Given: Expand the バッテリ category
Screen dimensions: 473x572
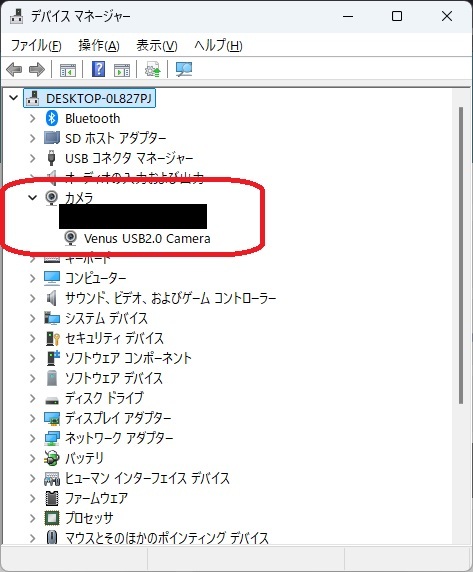Looking at the screenshot, I should [32, 458].
